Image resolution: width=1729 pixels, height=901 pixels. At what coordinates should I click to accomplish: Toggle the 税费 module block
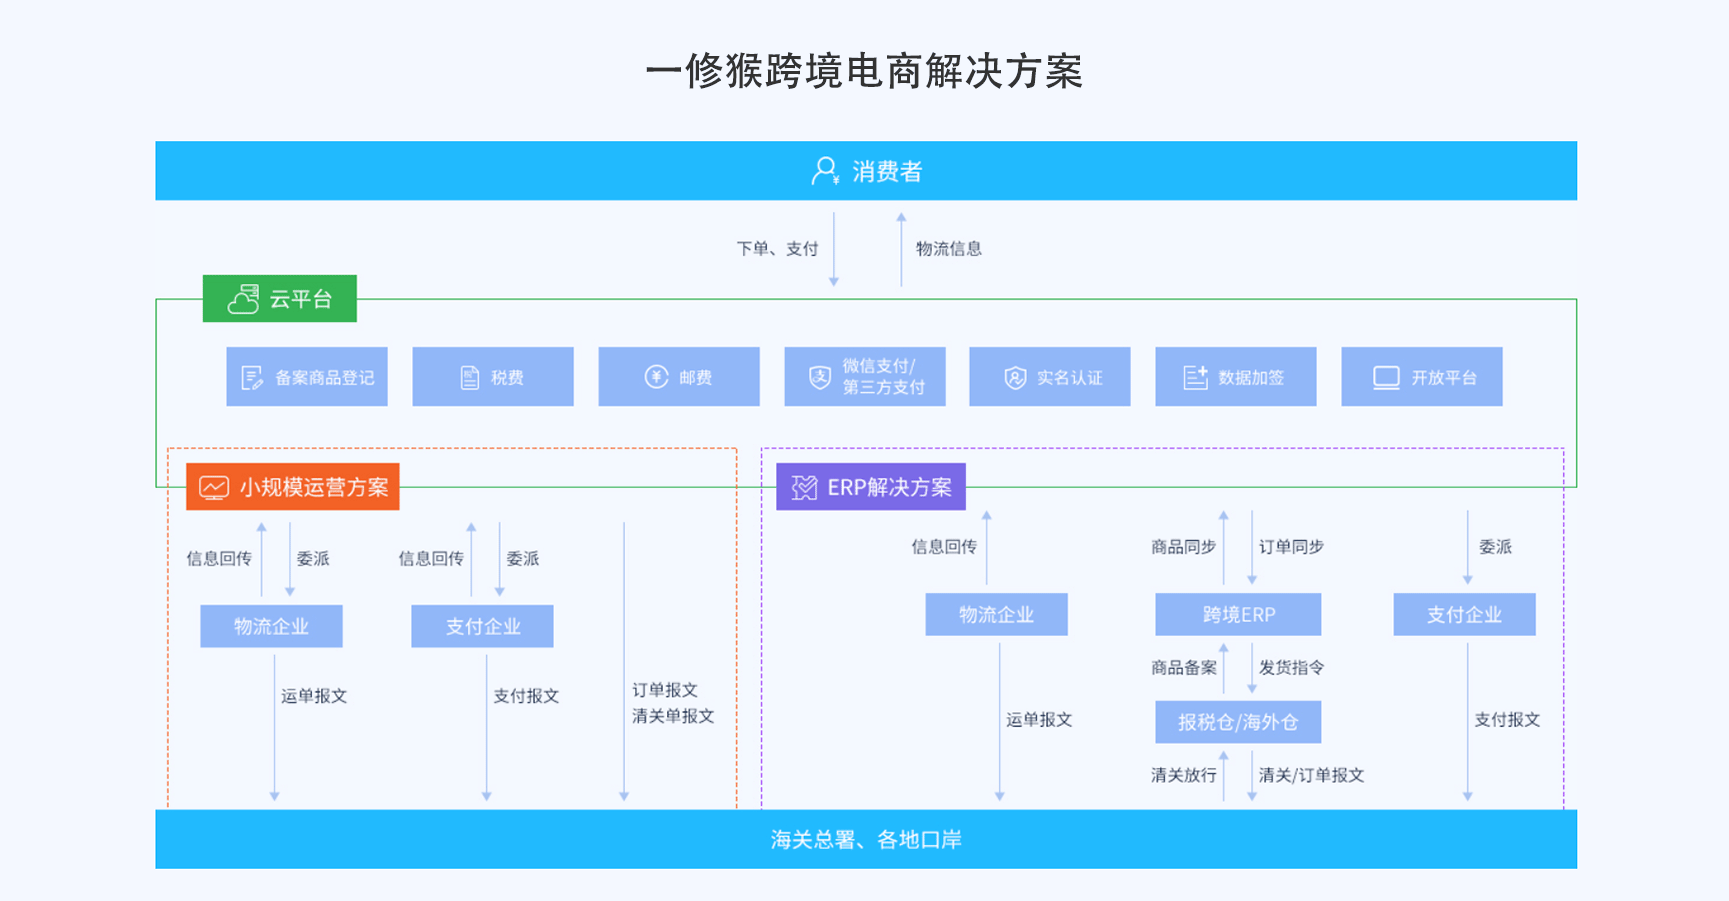(492, 377)
